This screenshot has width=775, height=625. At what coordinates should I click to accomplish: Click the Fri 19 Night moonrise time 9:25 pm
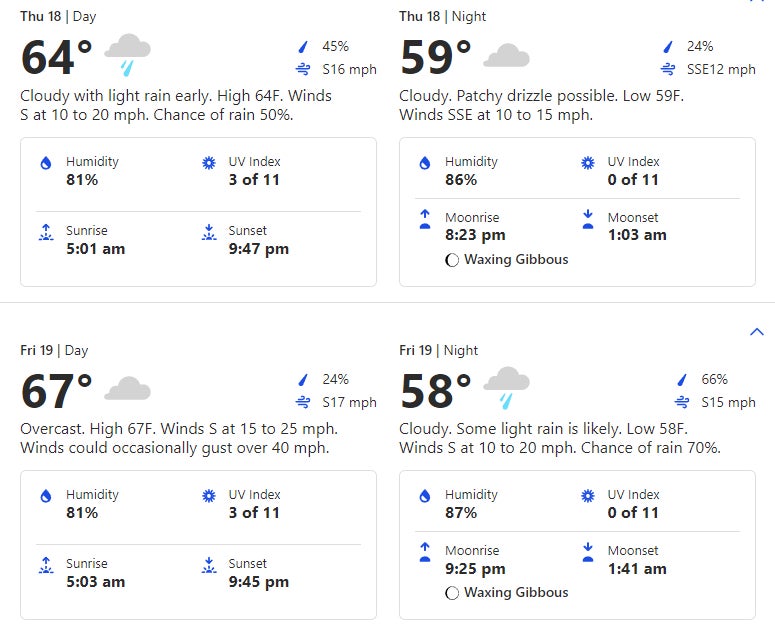[475, 569]
